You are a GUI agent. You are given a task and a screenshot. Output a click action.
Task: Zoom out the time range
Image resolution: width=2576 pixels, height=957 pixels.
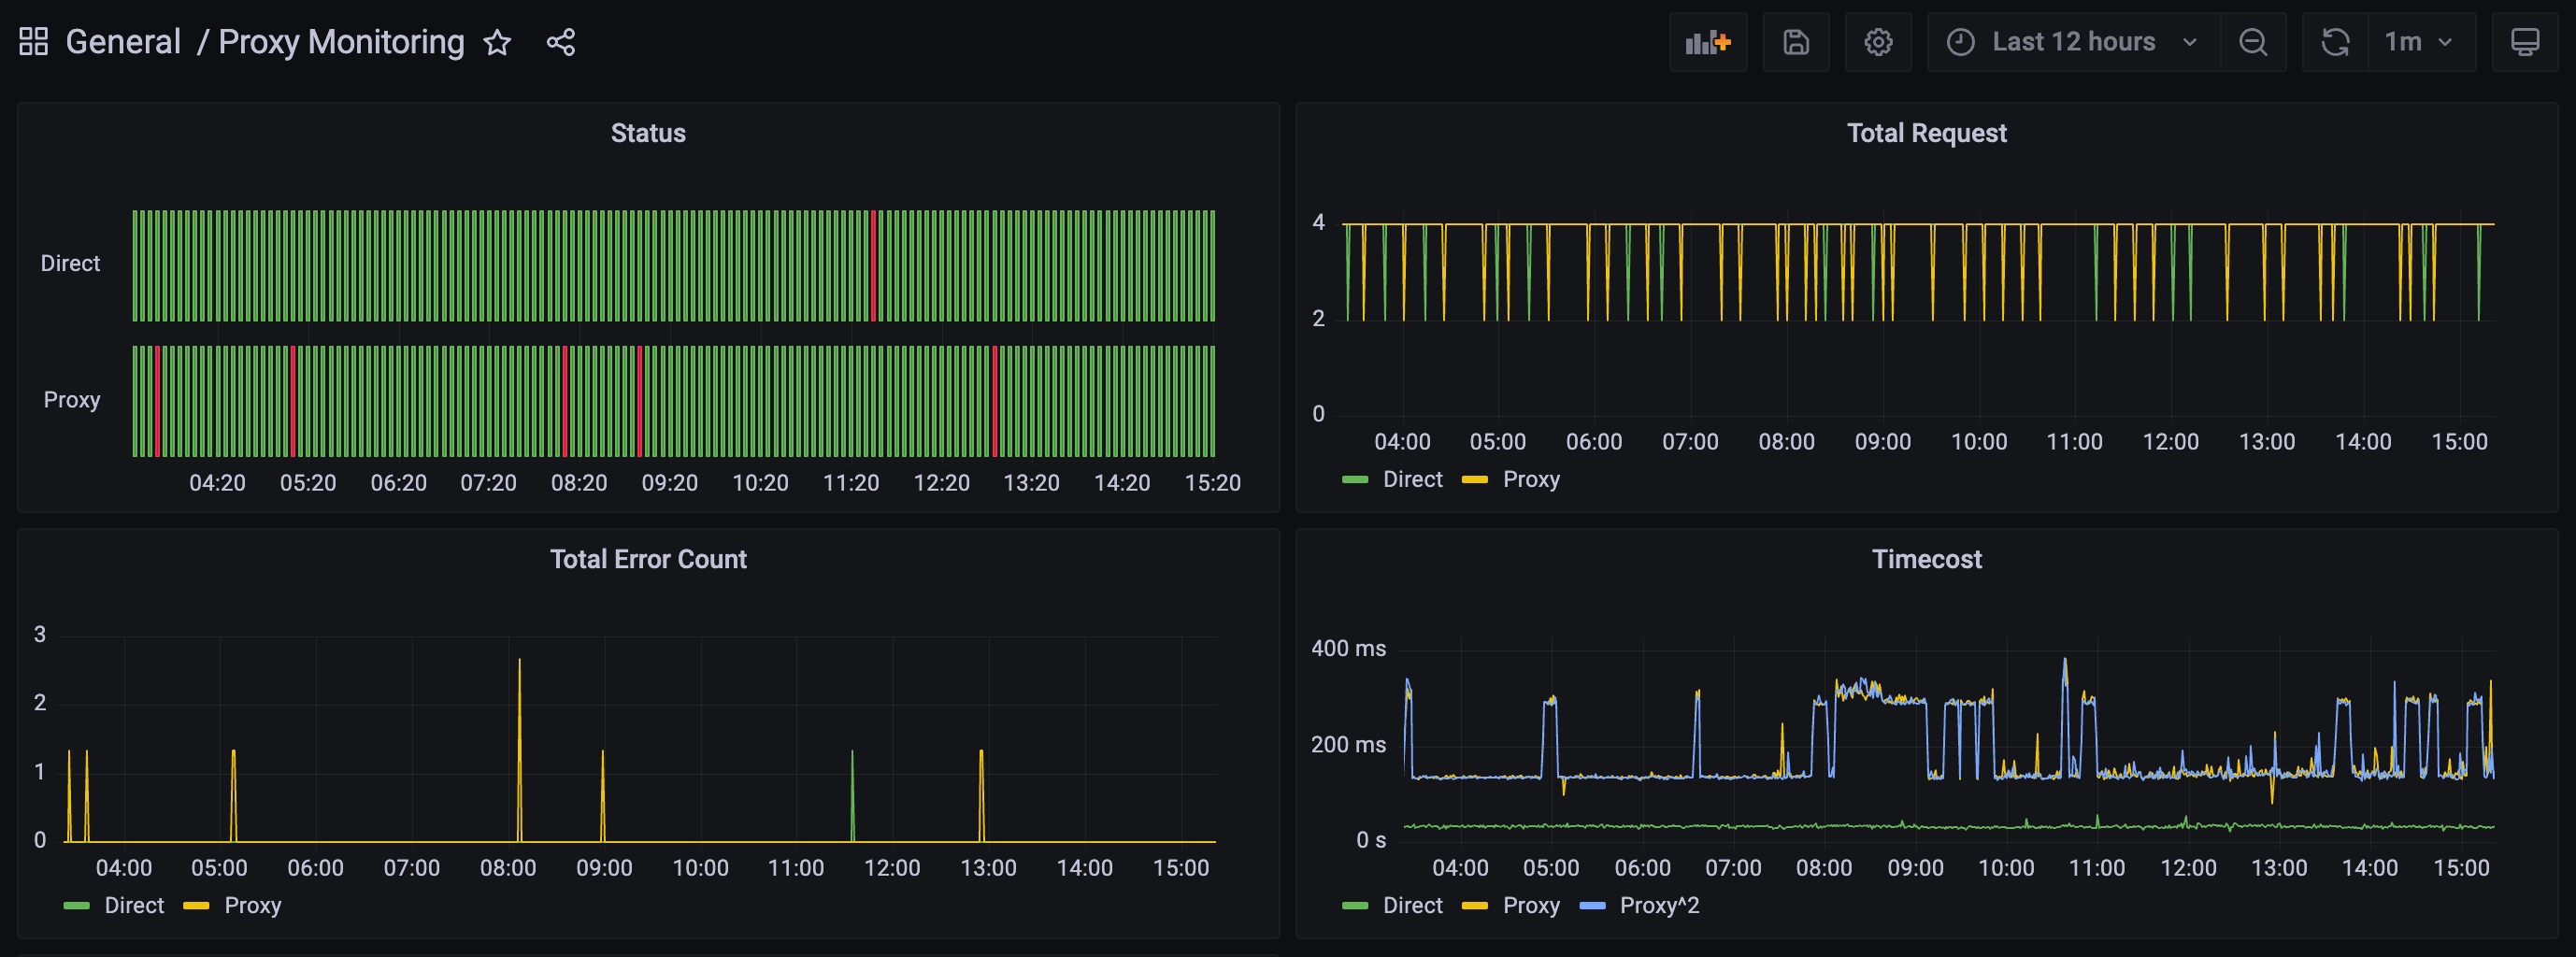[x=2252, y=42]
